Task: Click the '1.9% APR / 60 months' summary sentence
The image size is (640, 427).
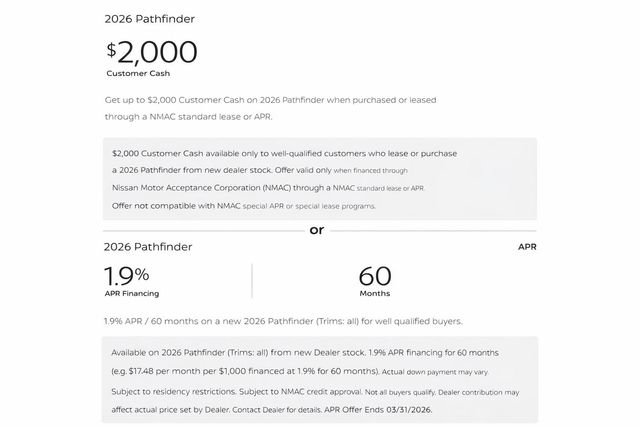Action: (283, 321)
